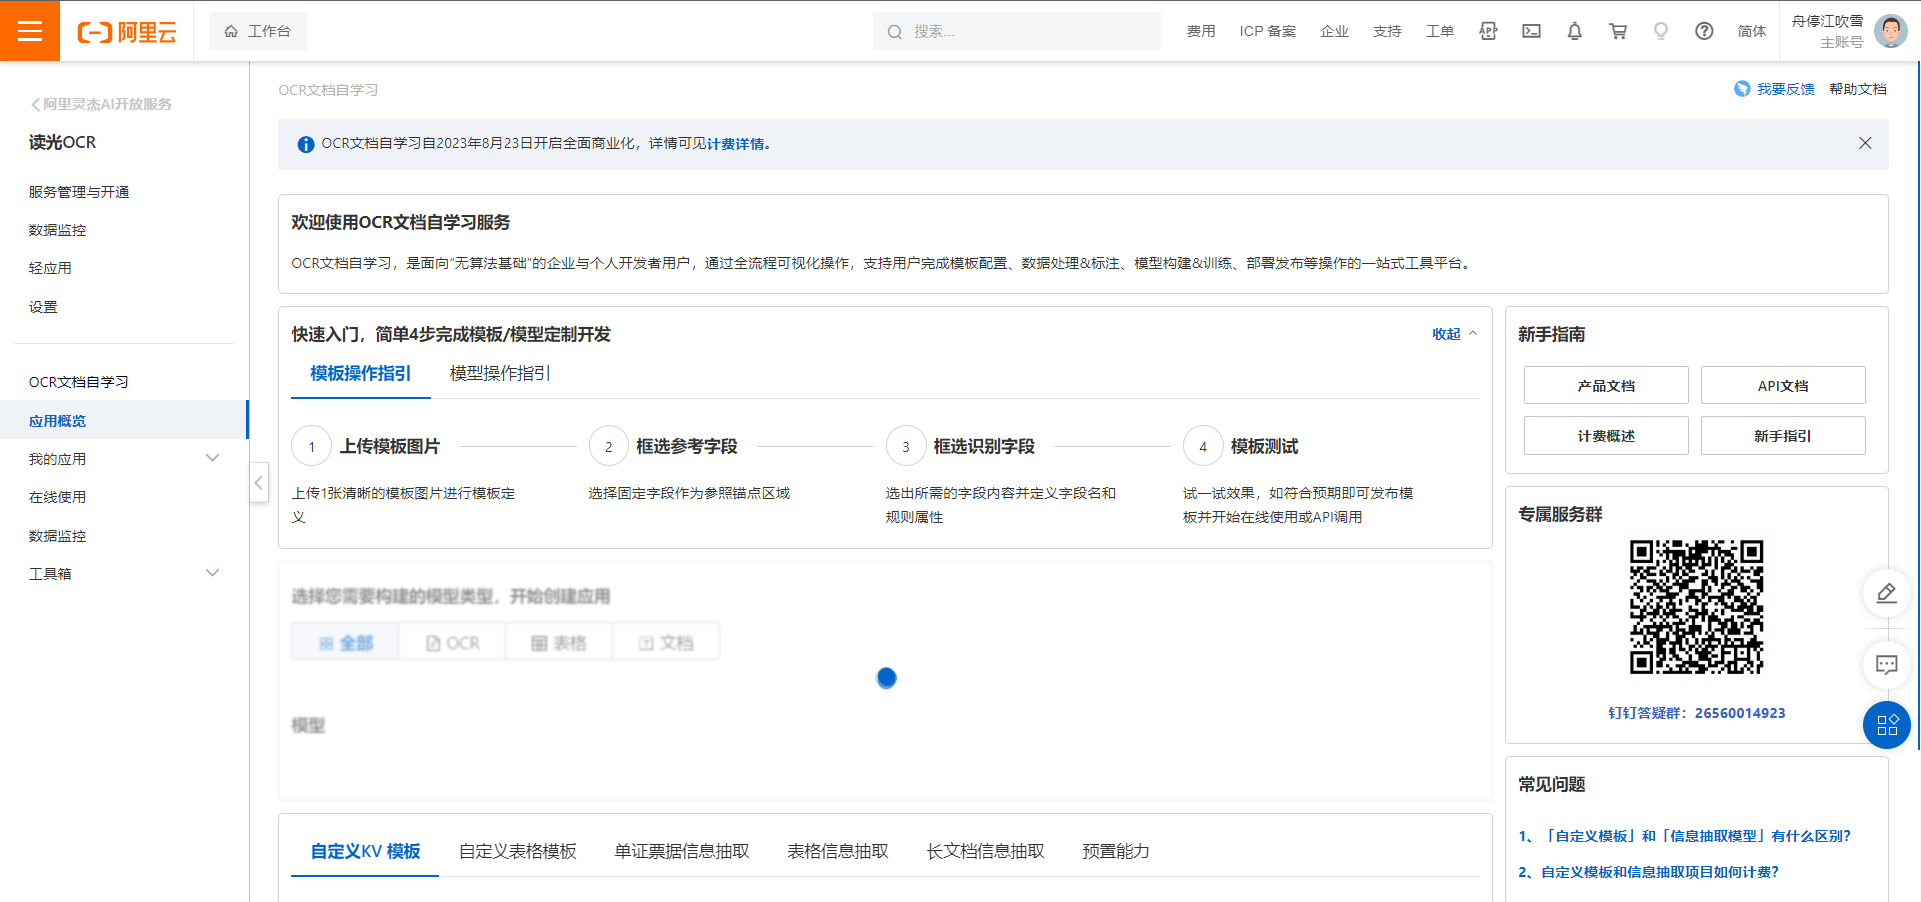
Task: Filter model types by OCR
Action: click(452, 642)
